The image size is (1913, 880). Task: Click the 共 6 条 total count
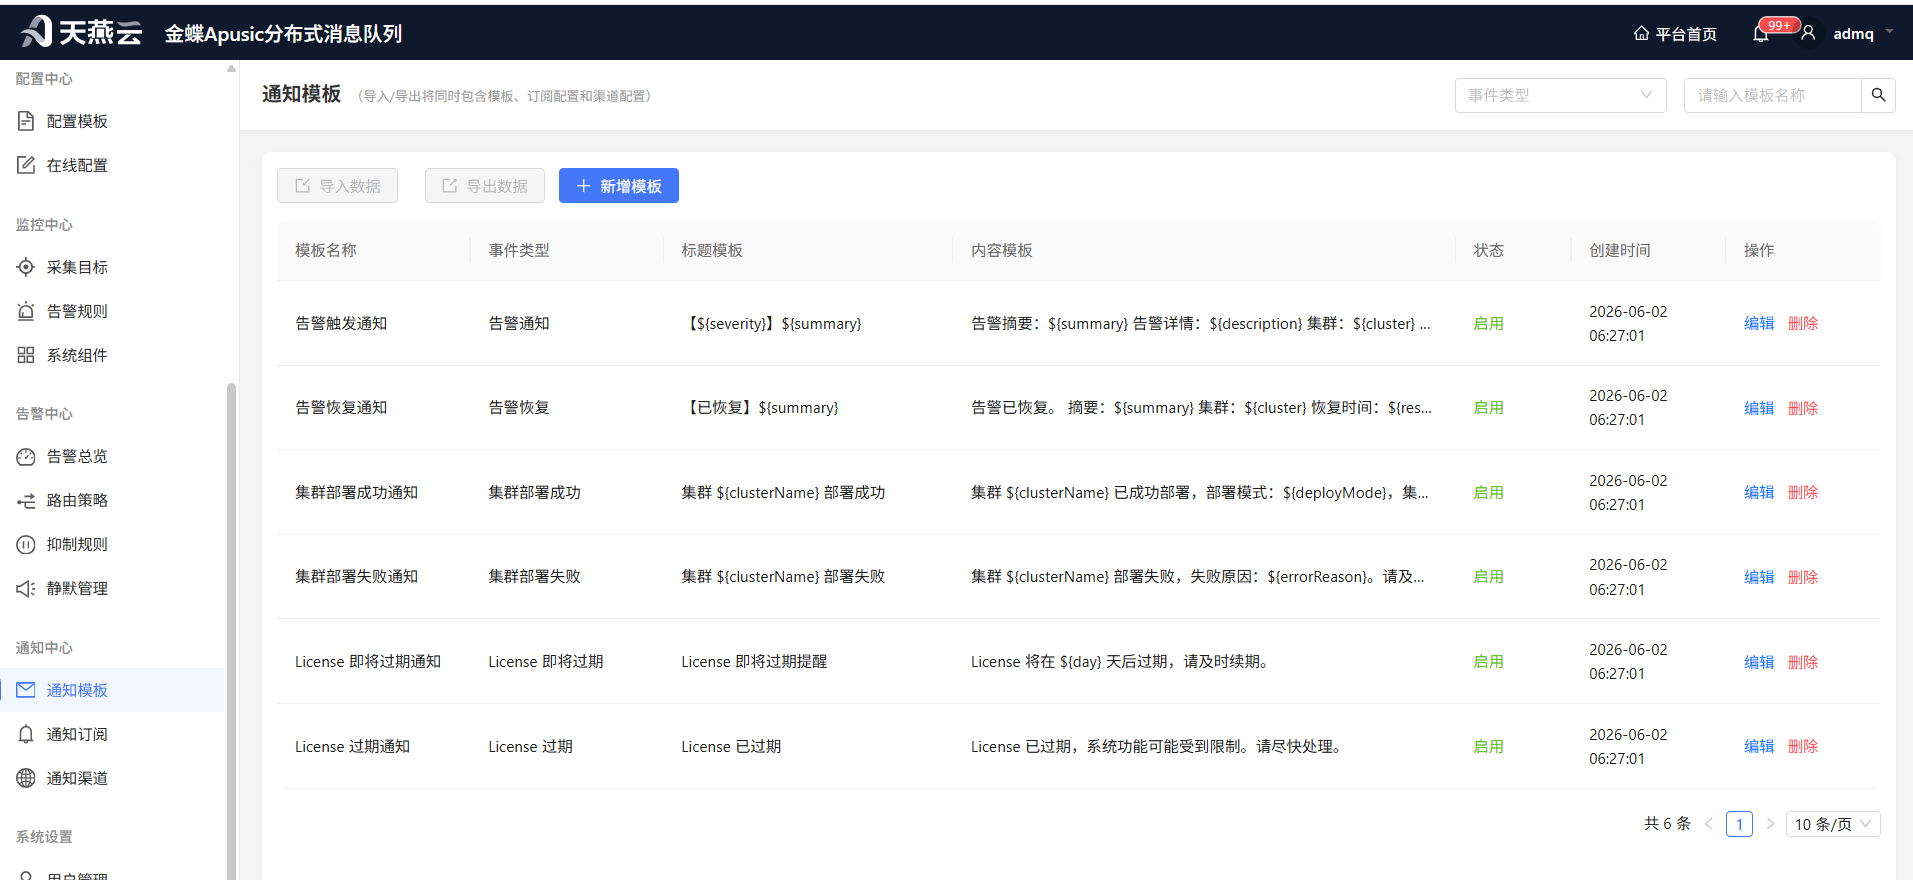[x=1667, y=823]
